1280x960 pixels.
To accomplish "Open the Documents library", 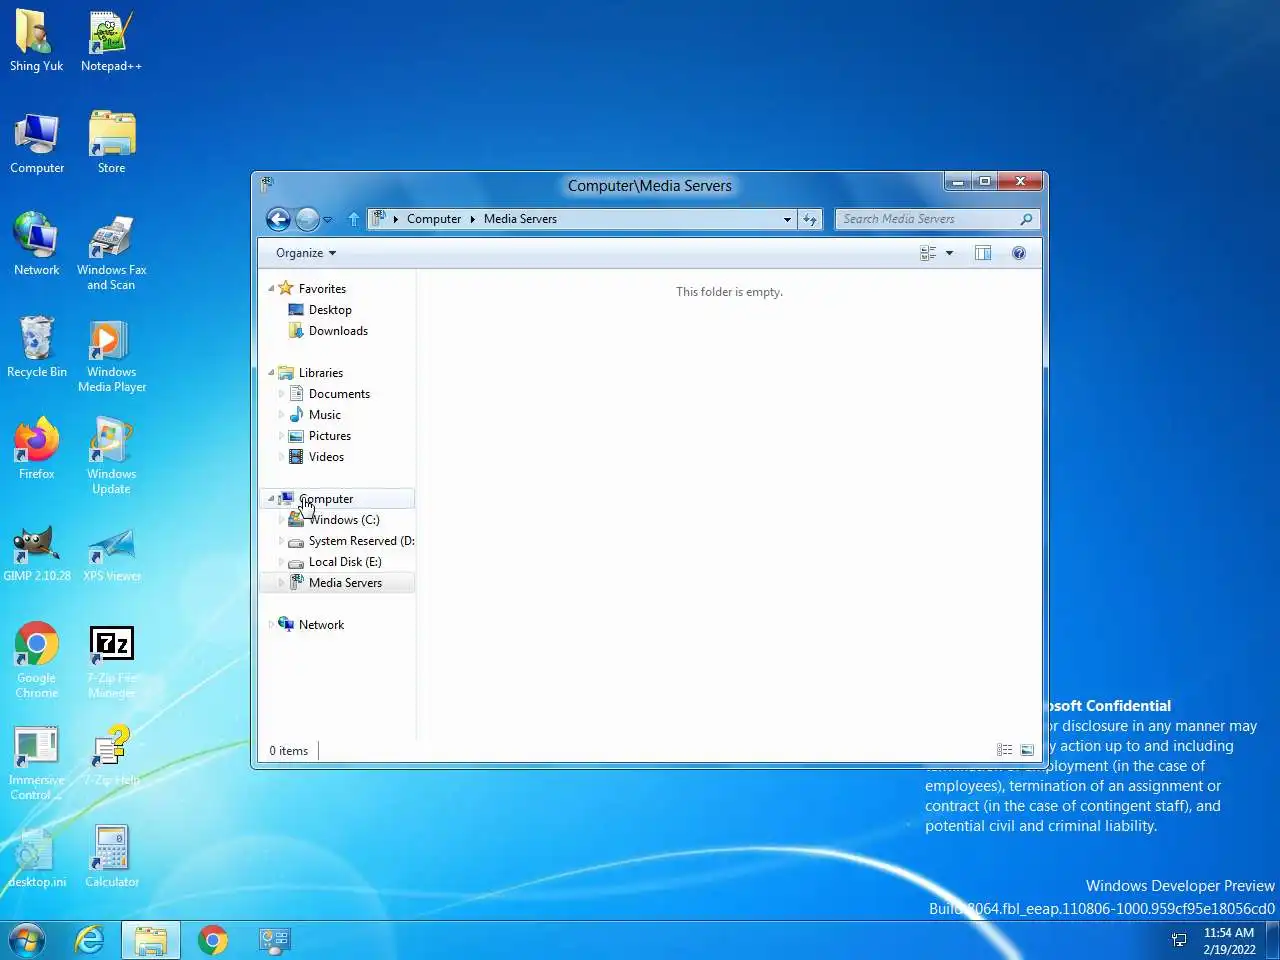I will [339, 394].
